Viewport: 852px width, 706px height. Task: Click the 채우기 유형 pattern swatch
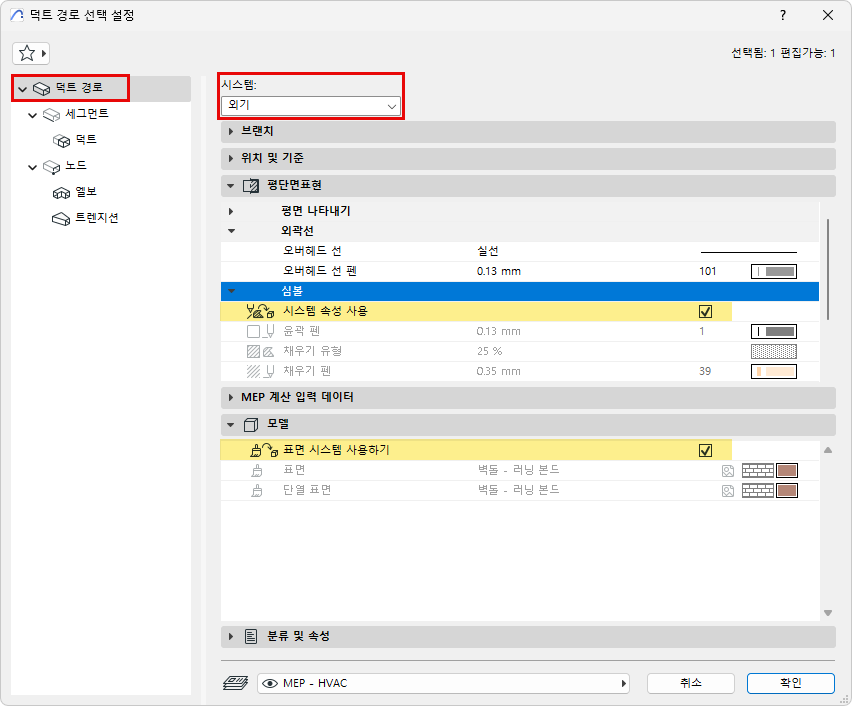coord(774,352)
